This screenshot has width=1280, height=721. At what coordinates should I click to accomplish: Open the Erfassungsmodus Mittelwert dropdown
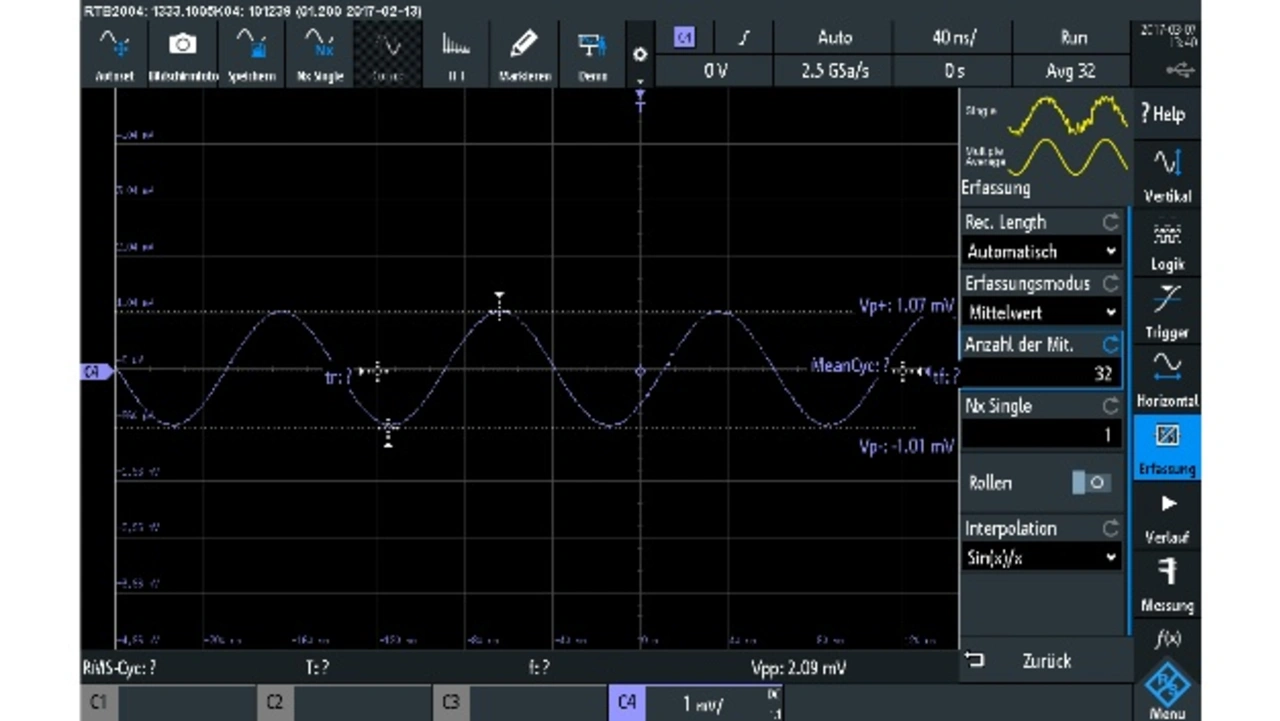[x=1041, y=312]
